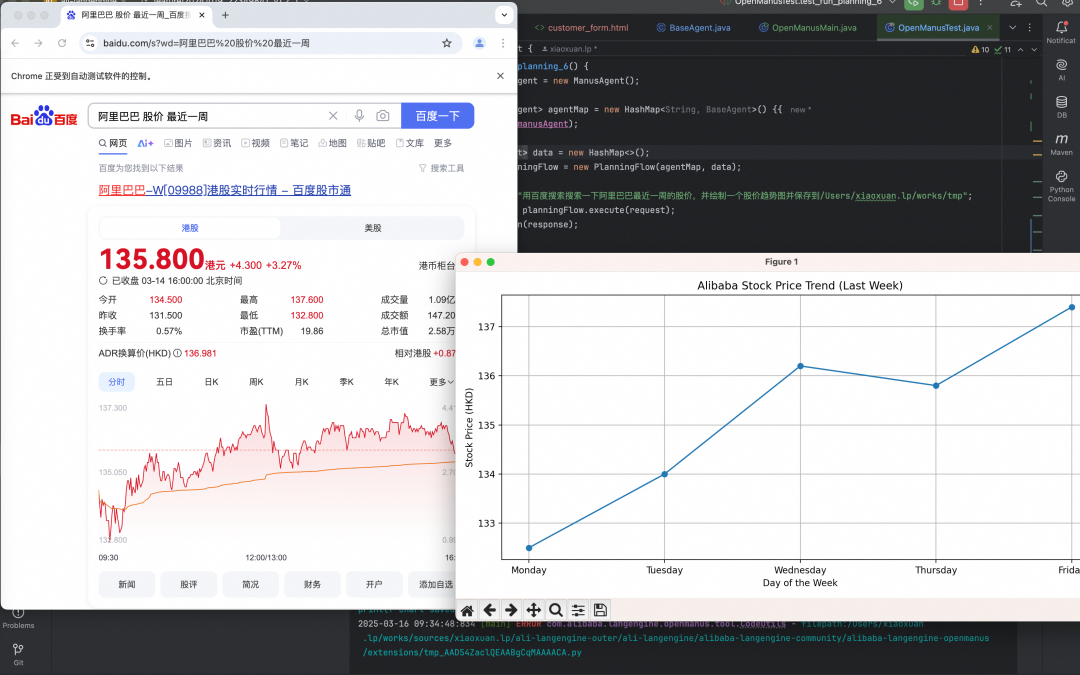This screenshot has height=675, width=1080.
Task: Open Configure subplots in Figure 1
Action: pos(578,610)
